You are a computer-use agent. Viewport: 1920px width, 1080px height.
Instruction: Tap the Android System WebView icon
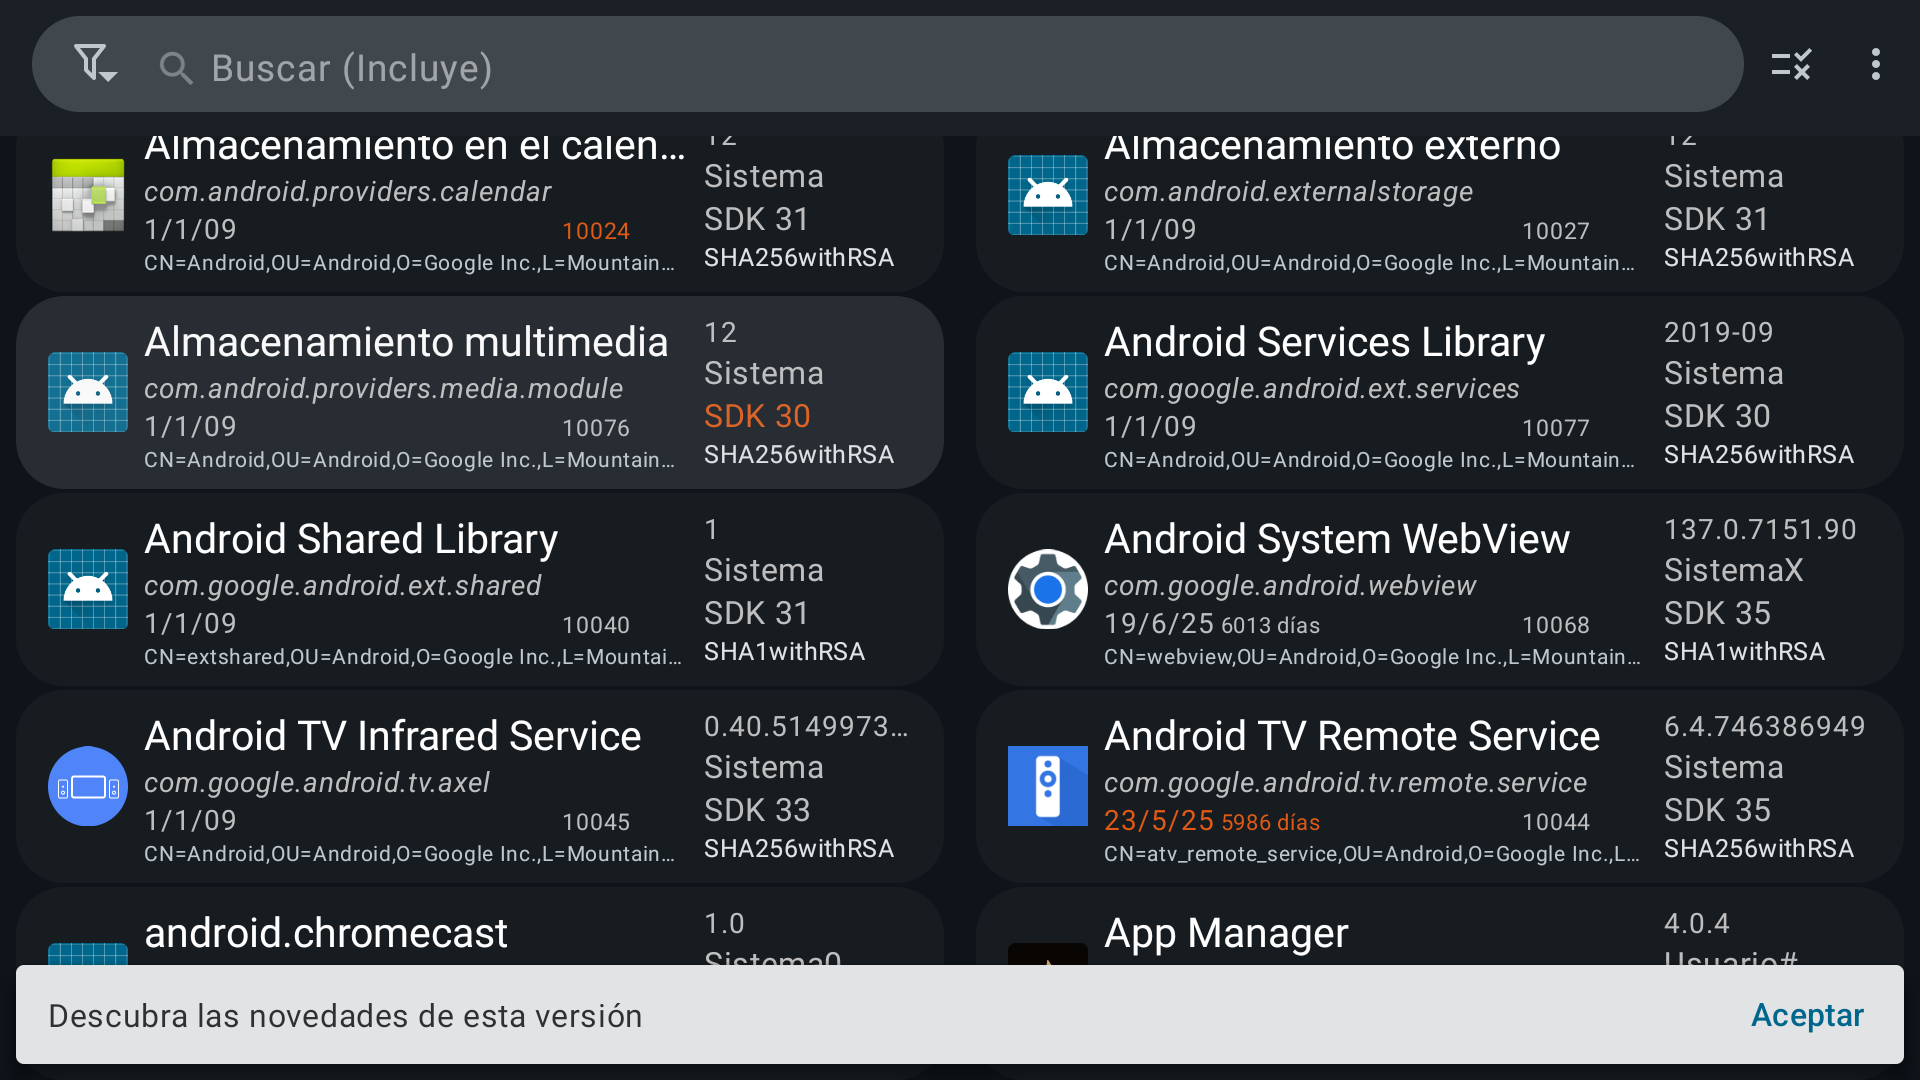(1048, 589)
